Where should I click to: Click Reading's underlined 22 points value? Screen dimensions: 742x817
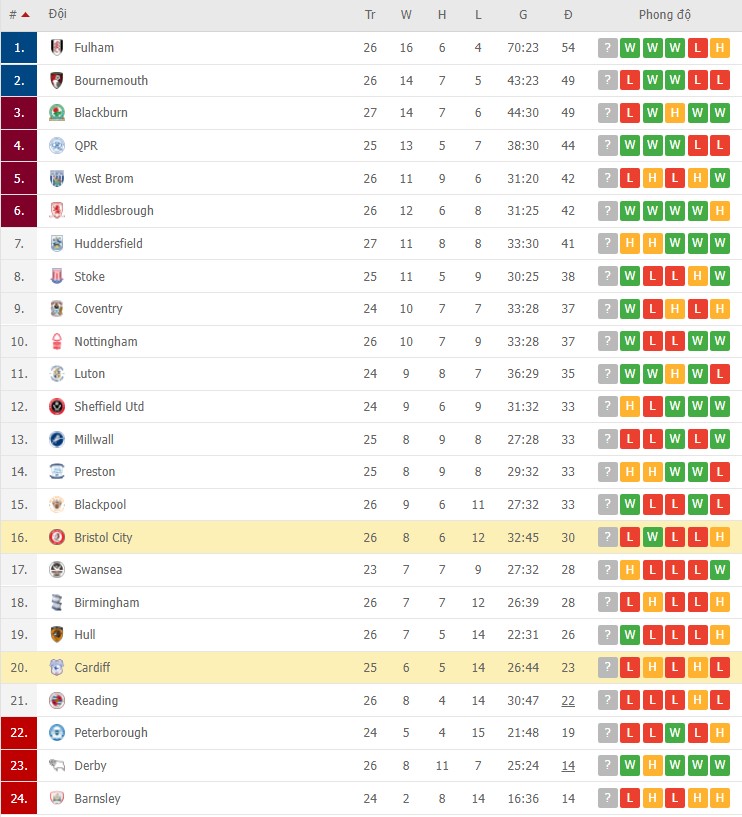(x=568, y=701)
